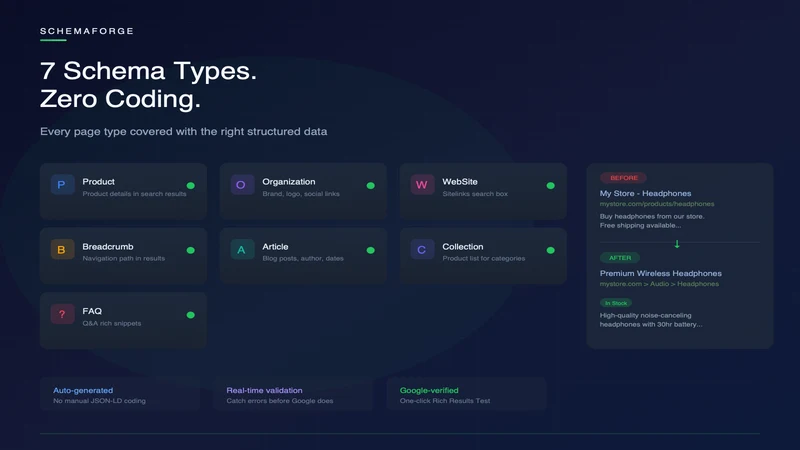Click the Breadcrumb schema B icon
800x450 pixels.
pos(62,249)
